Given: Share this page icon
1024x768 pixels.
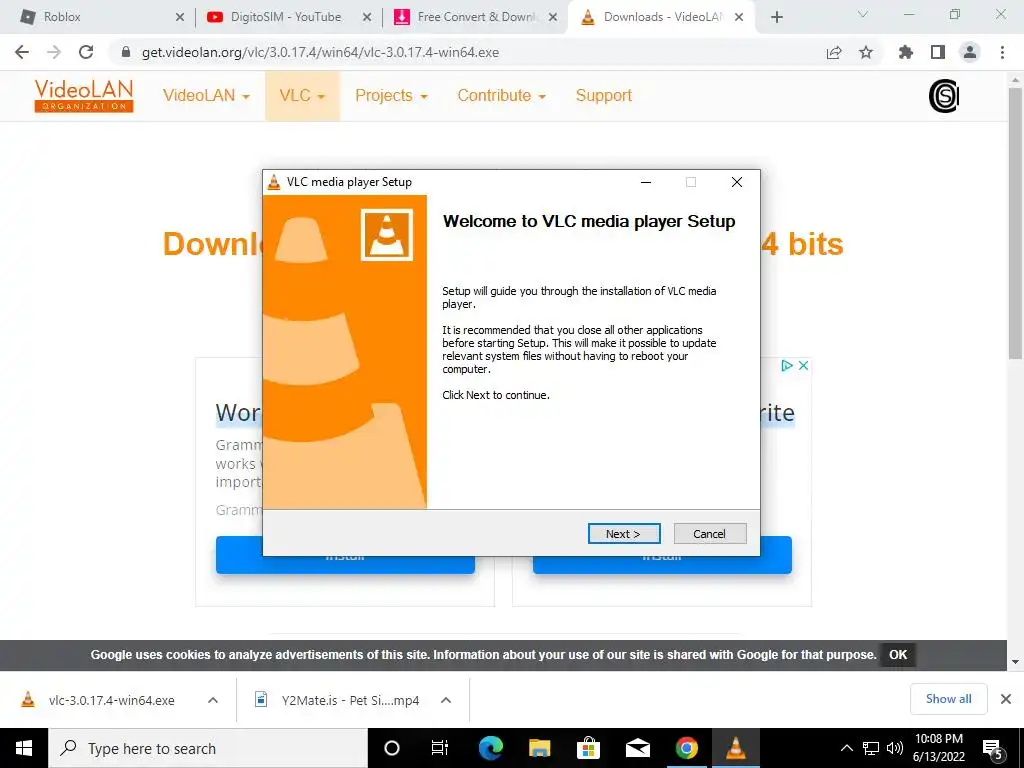Looking at the screenshot, I should [834, 52].
